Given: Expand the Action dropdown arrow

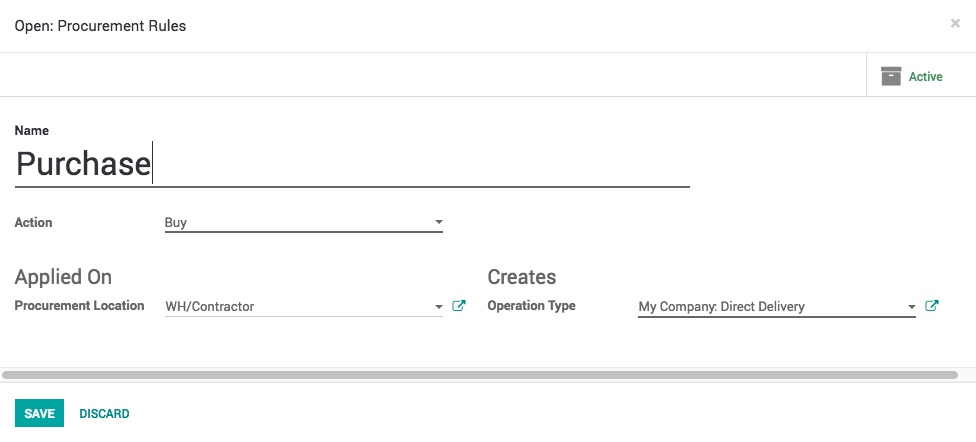Looking at the screenshot, I should click(438, 222).
